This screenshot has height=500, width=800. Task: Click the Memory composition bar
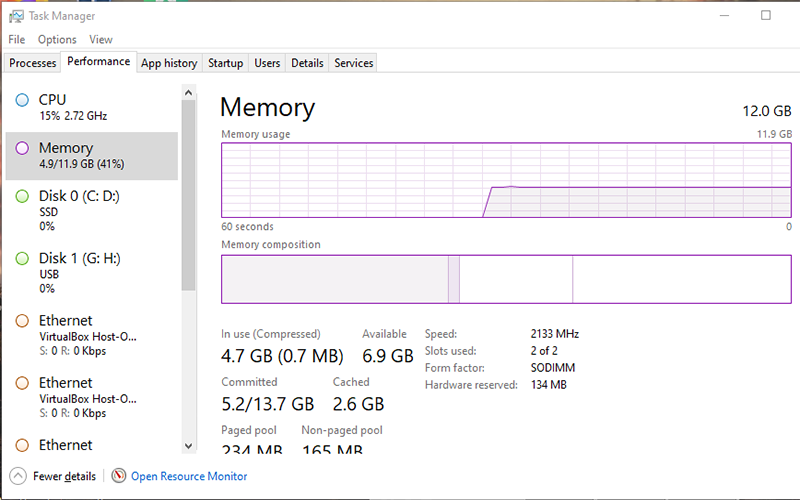[506, 278]
